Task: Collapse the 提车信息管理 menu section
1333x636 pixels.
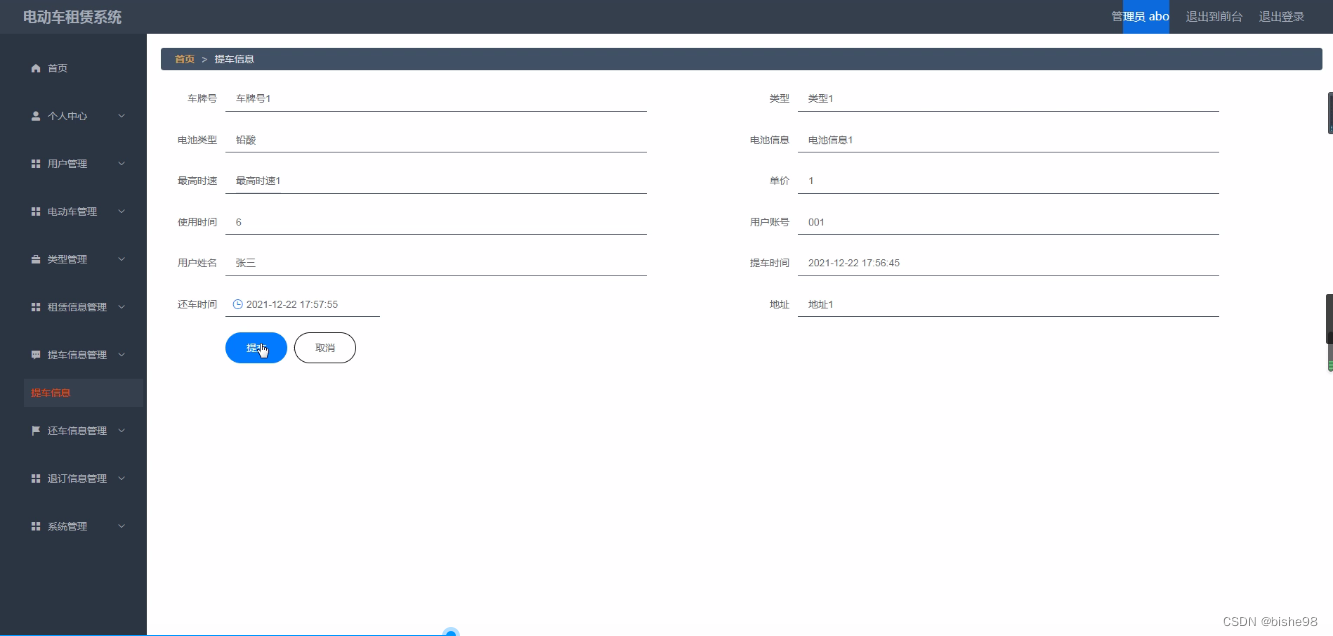Action: (x=121, y=354)
